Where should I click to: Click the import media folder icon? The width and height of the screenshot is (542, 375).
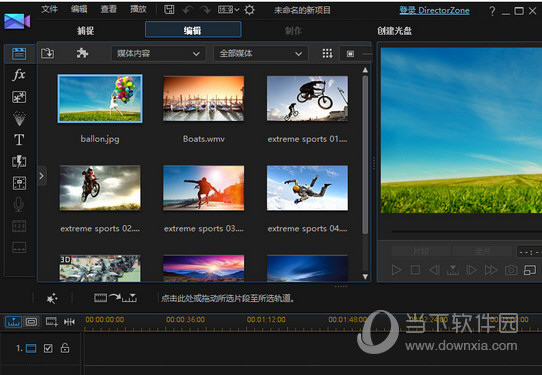coord(47,53)
